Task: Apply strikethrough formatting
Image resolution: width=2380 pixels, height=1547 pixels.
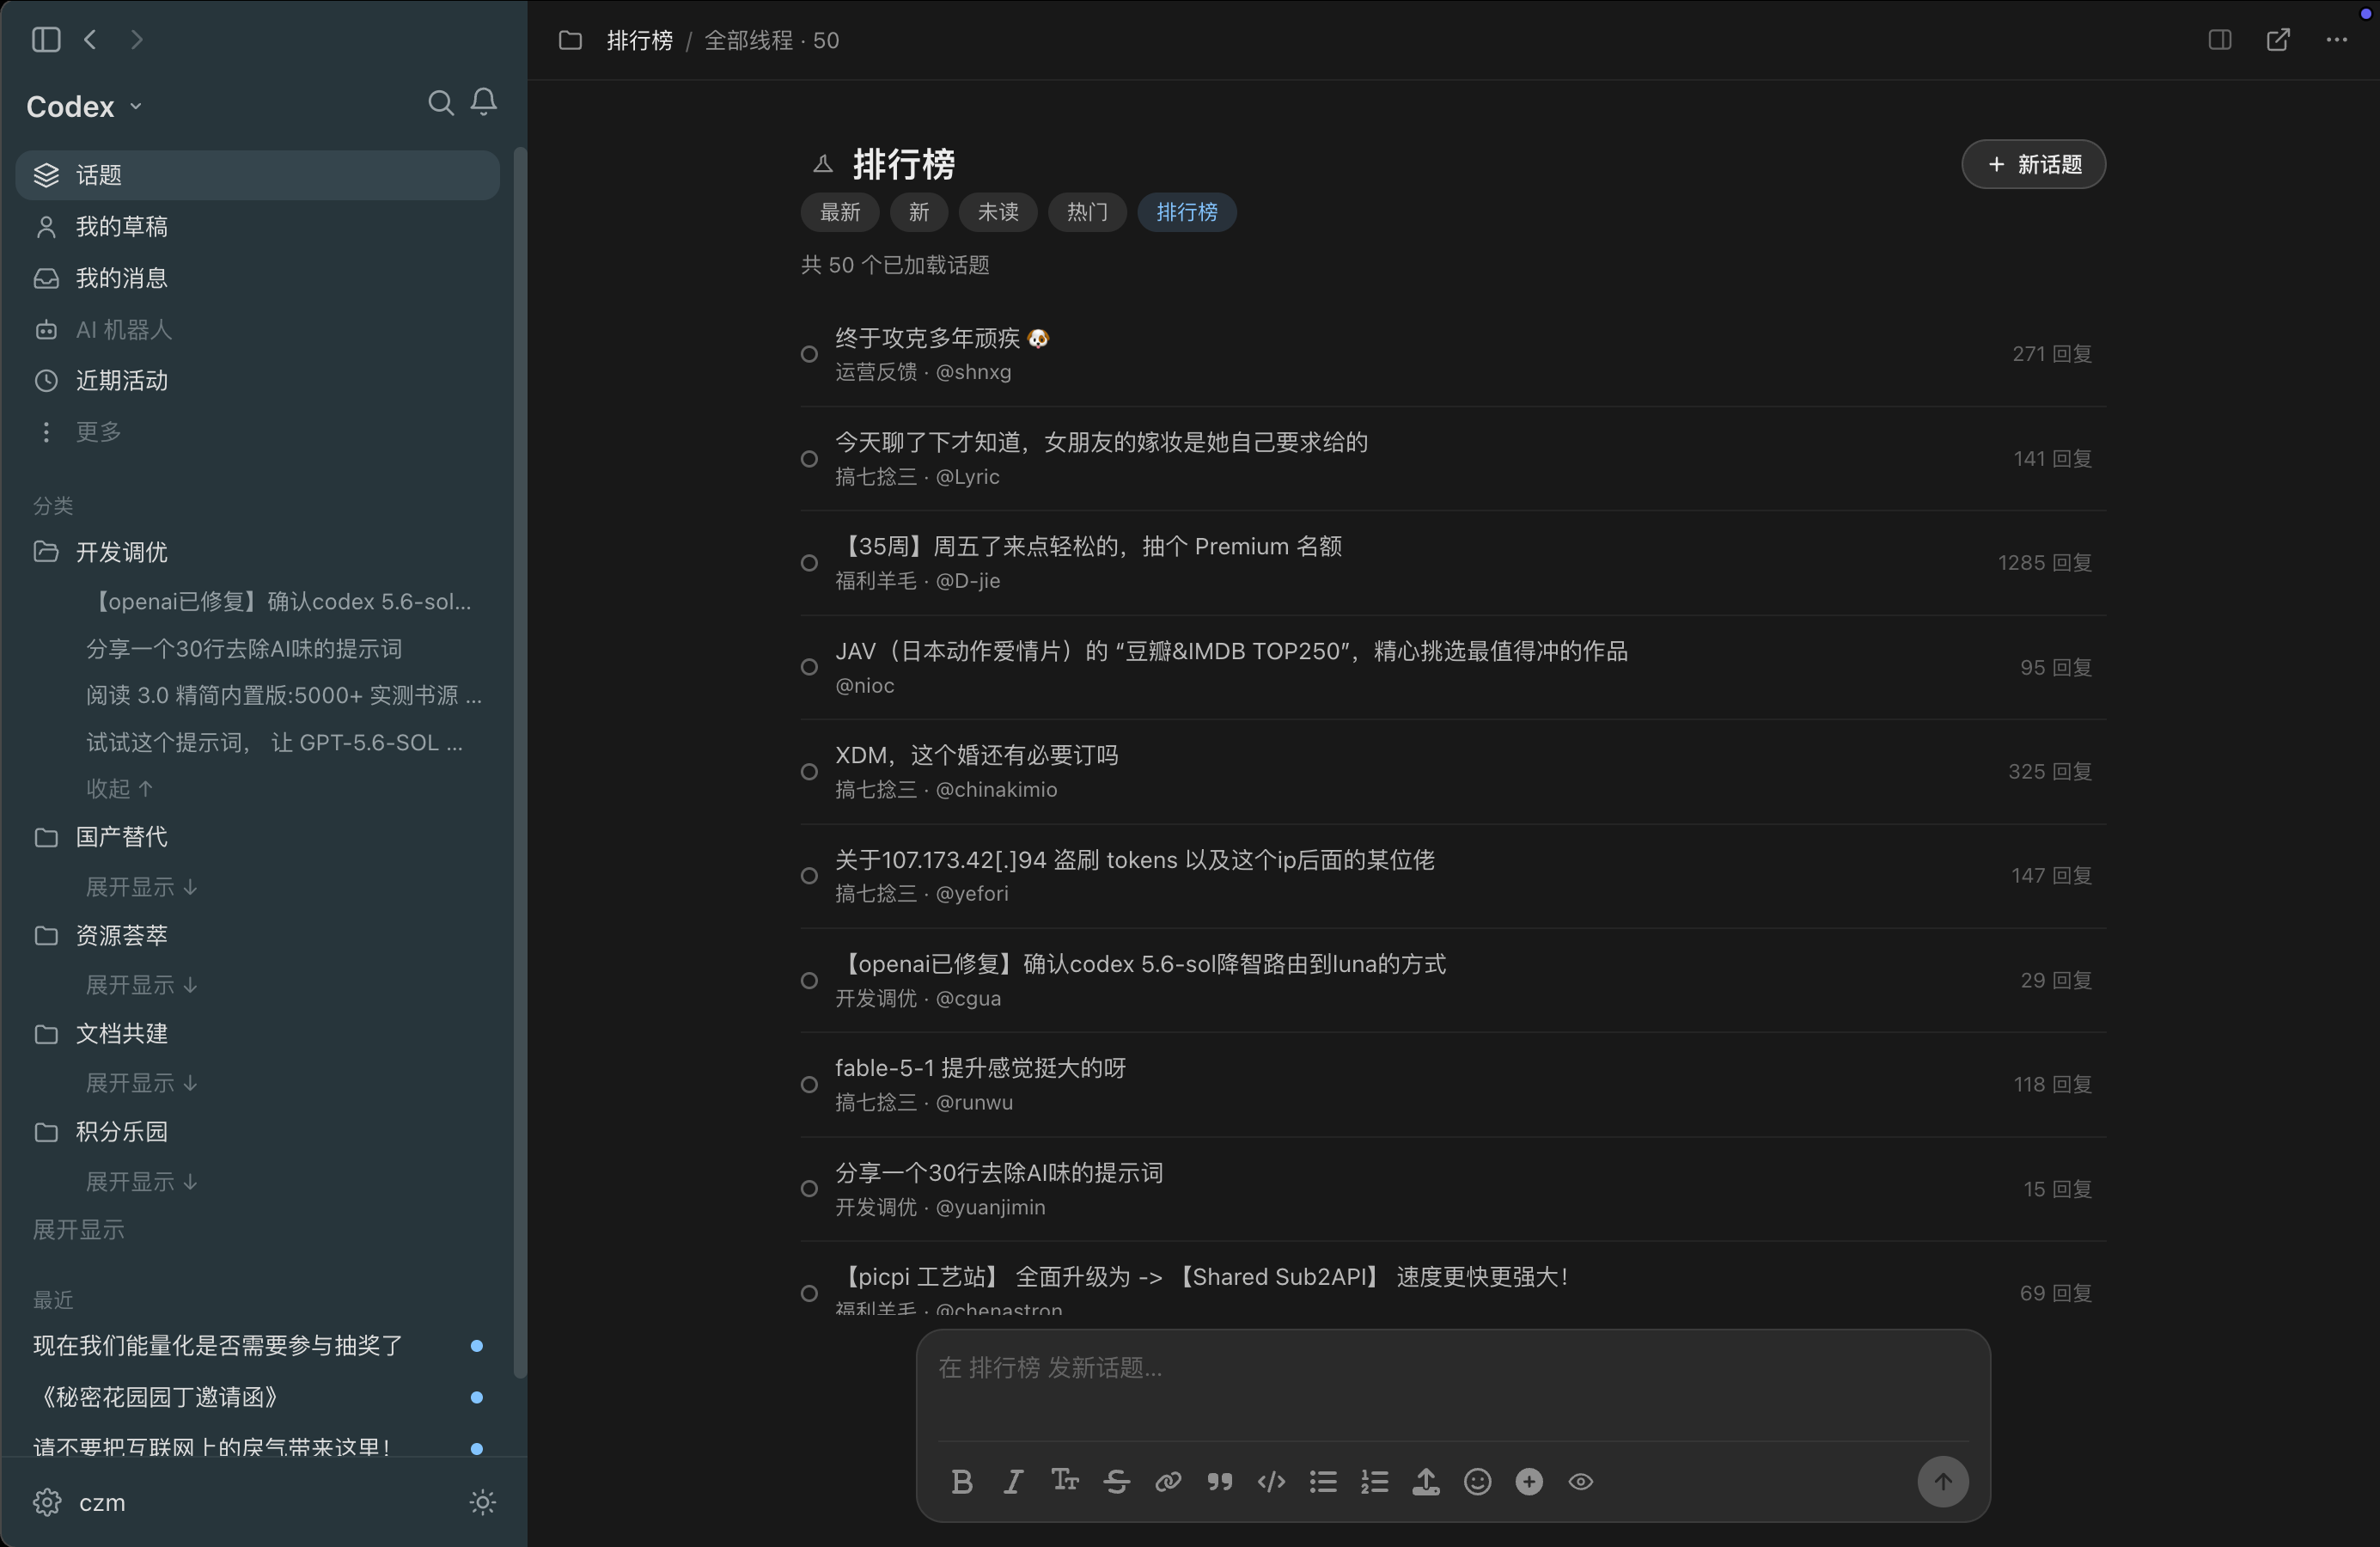Action: pyautogui.click(x=1116, y=1481)
